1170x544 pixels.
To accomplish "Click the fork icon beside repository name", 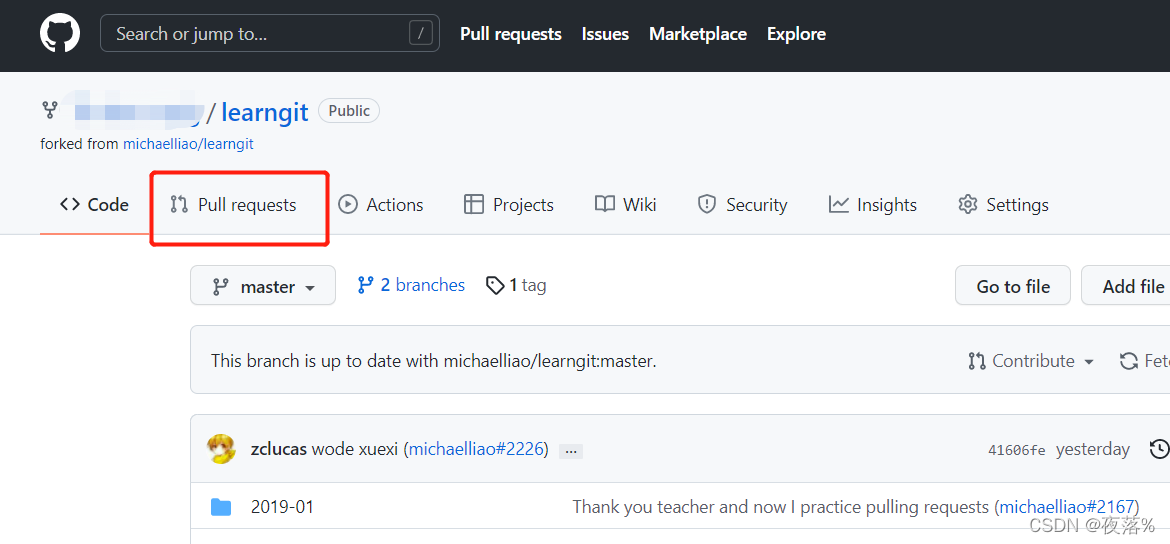I will point(49,110).
